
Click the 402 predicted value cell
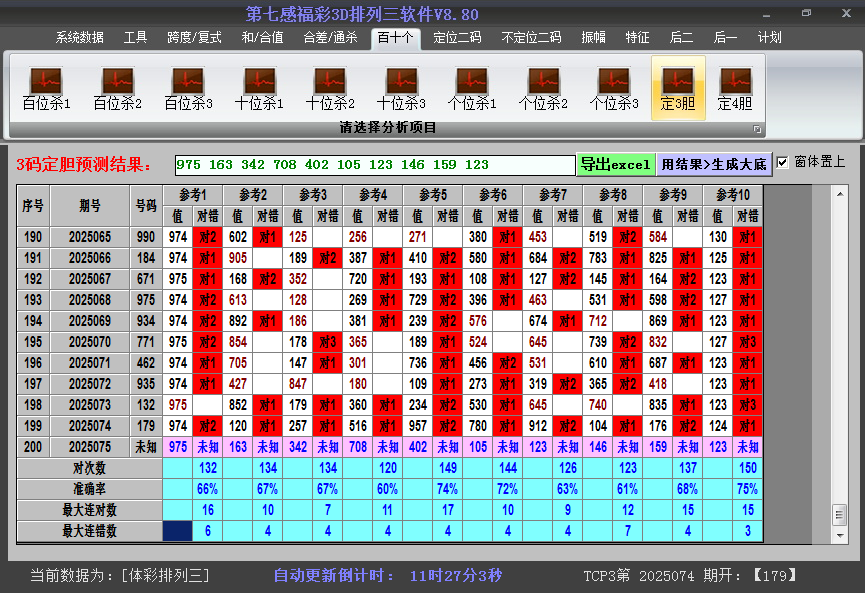pyautogui.click(x=418, y=447)
